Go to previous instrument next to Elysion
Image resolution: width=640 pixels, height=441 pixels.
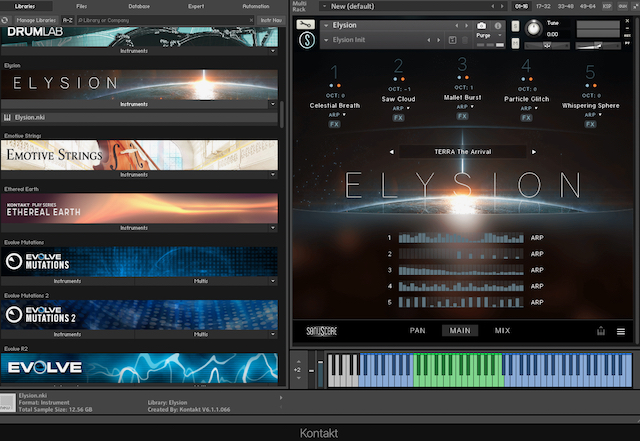457,25
